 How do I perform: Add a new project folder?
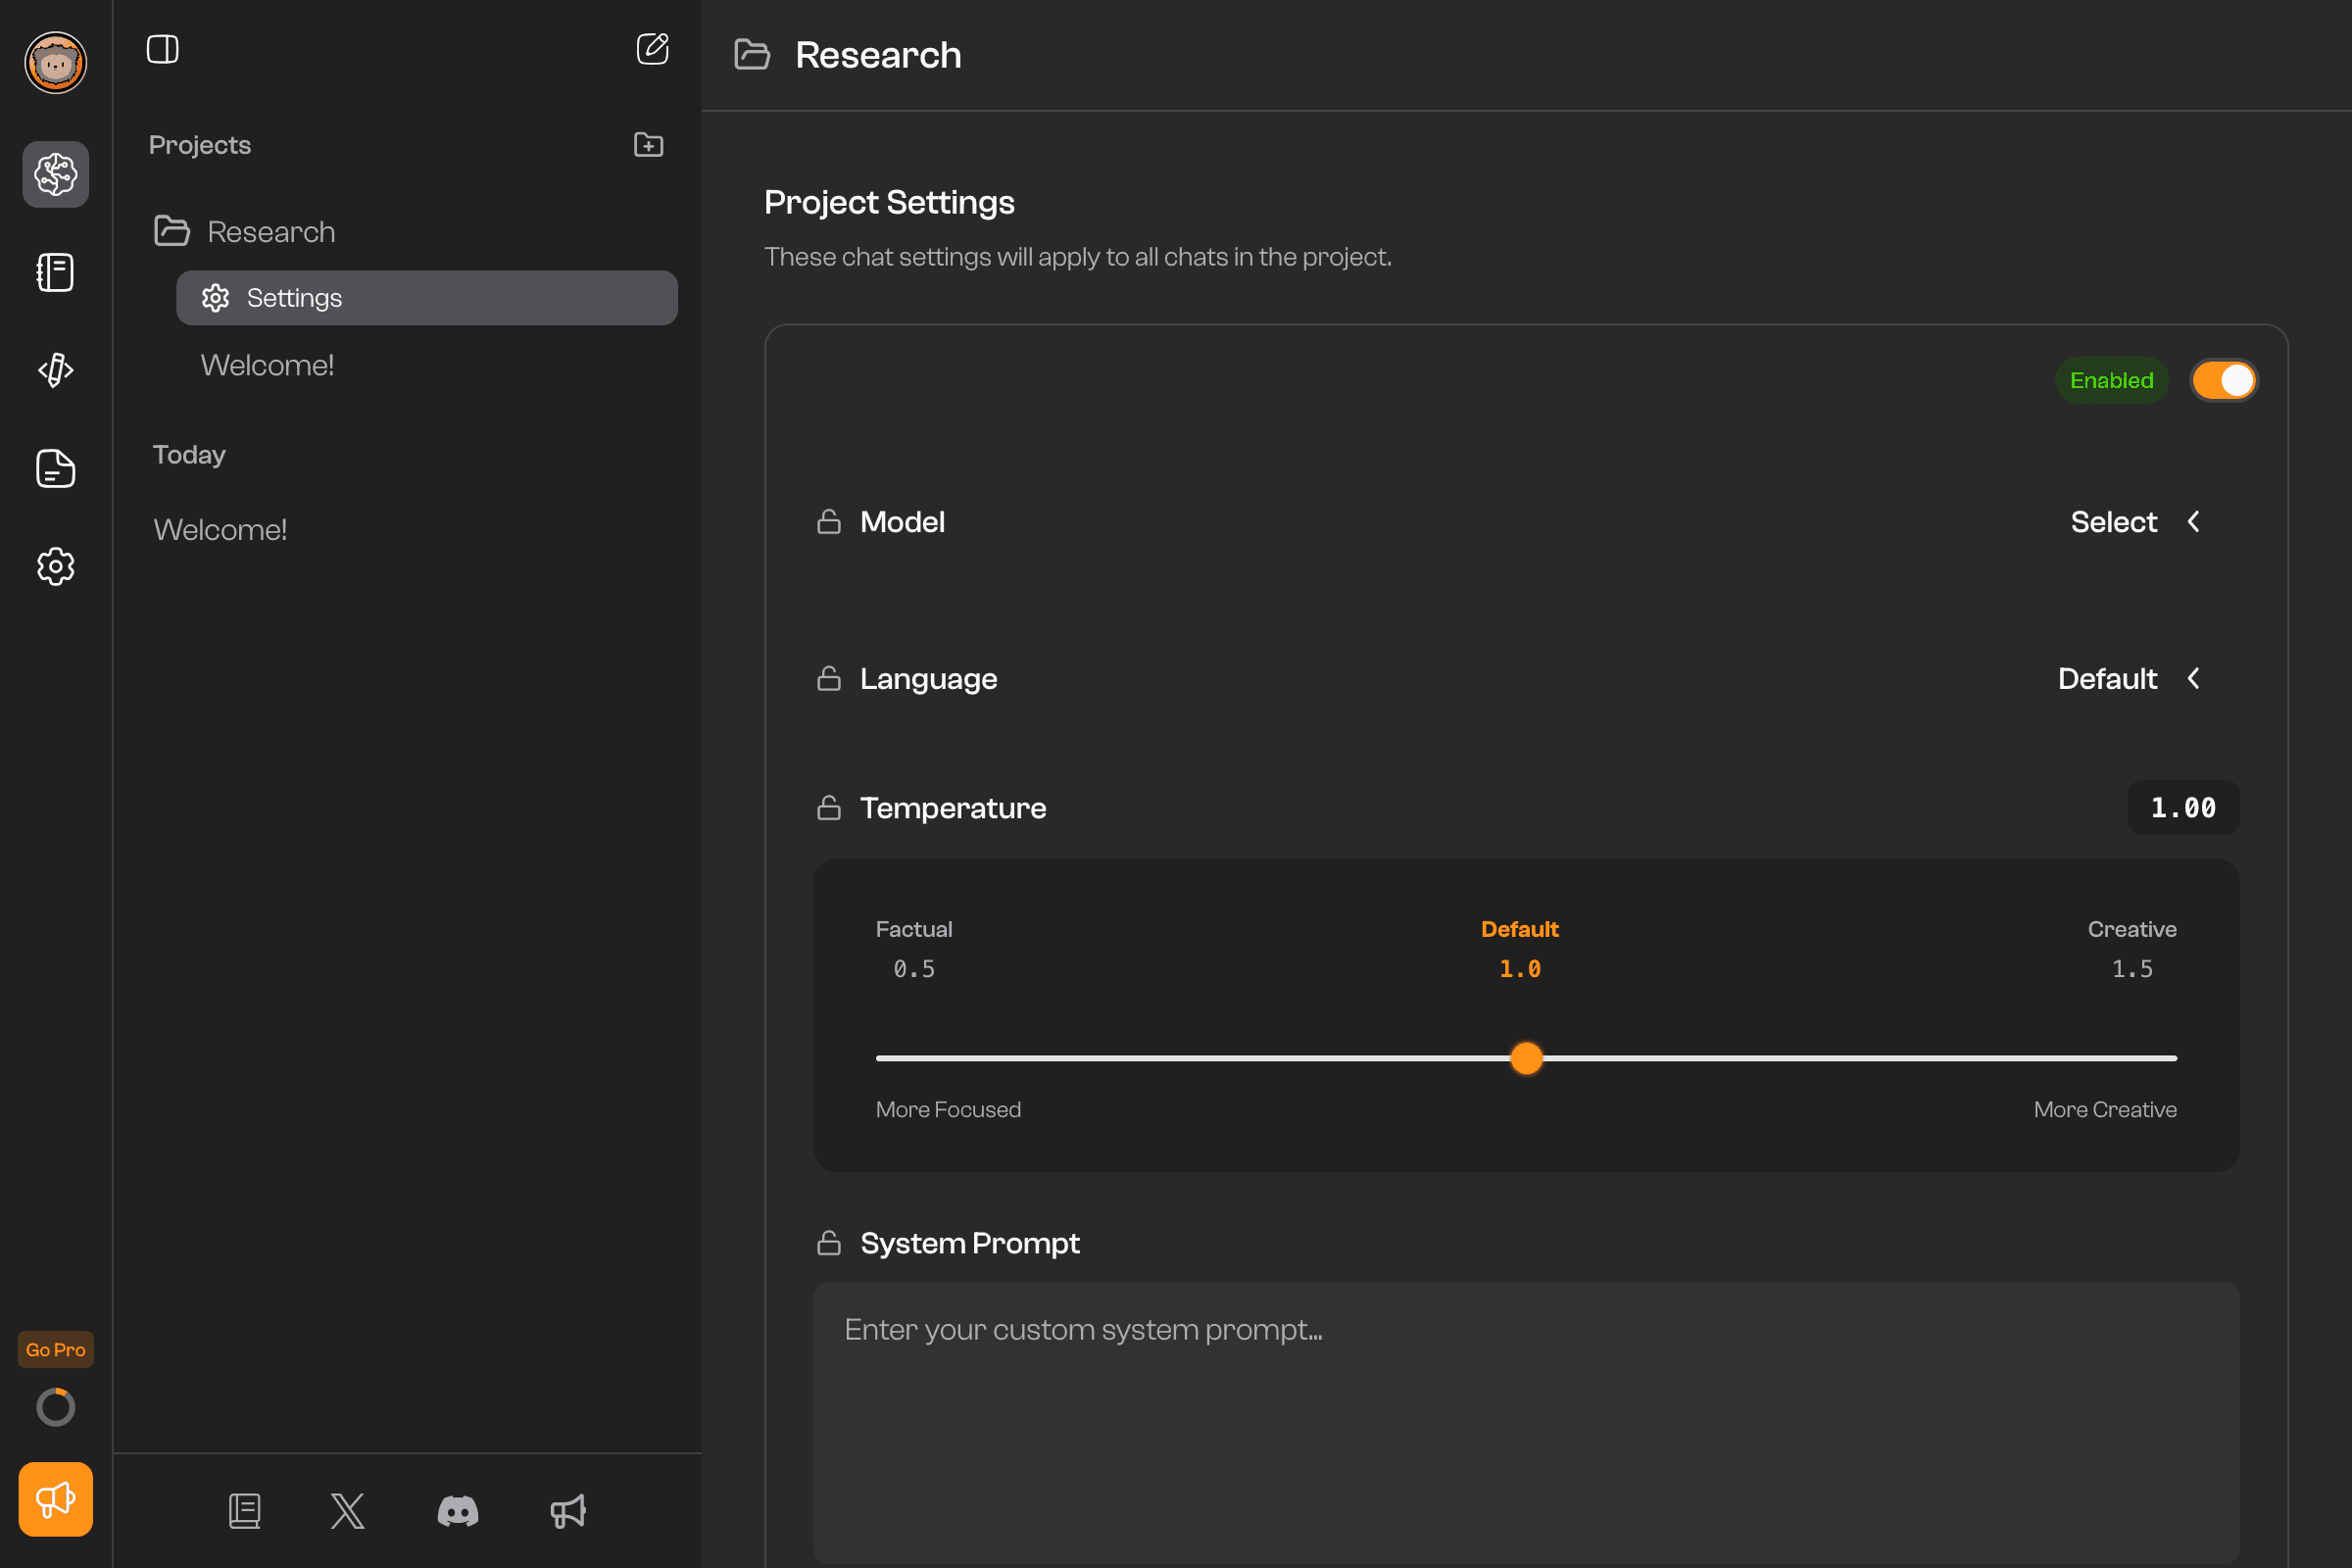pyautogui.click(x=648, y=145)
